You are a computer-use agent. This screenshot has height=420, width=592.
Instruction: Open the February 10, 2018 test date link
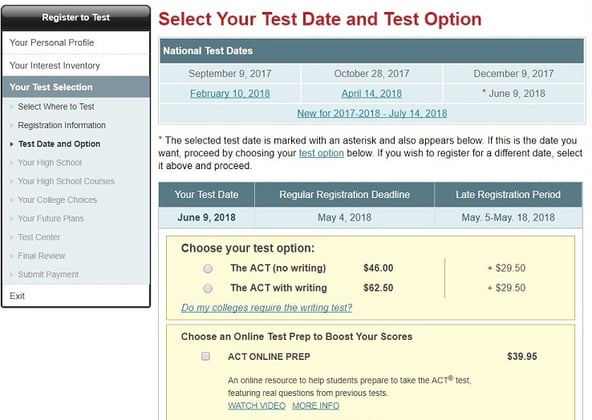(x=230, y=93)
